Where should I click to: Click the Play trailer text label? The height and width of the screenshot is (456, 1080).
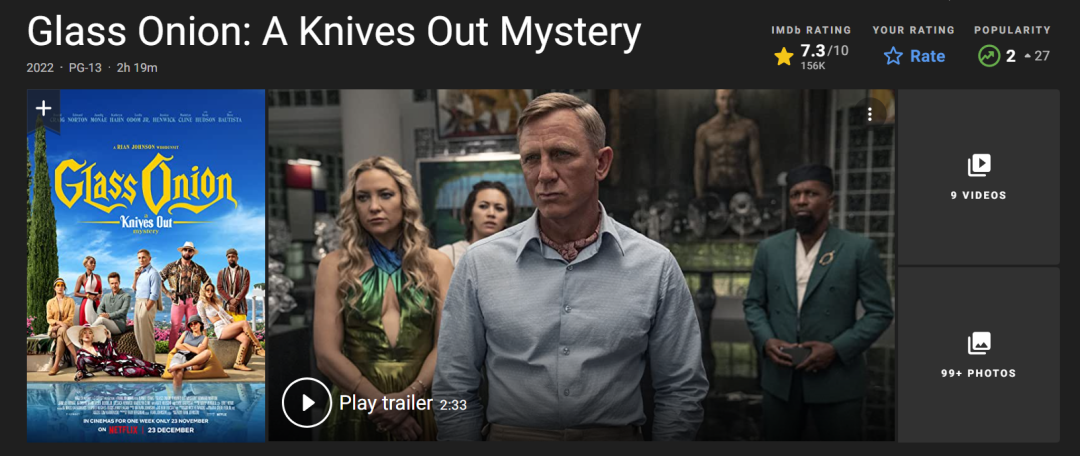pyautogui.click(x=386, y=403)
